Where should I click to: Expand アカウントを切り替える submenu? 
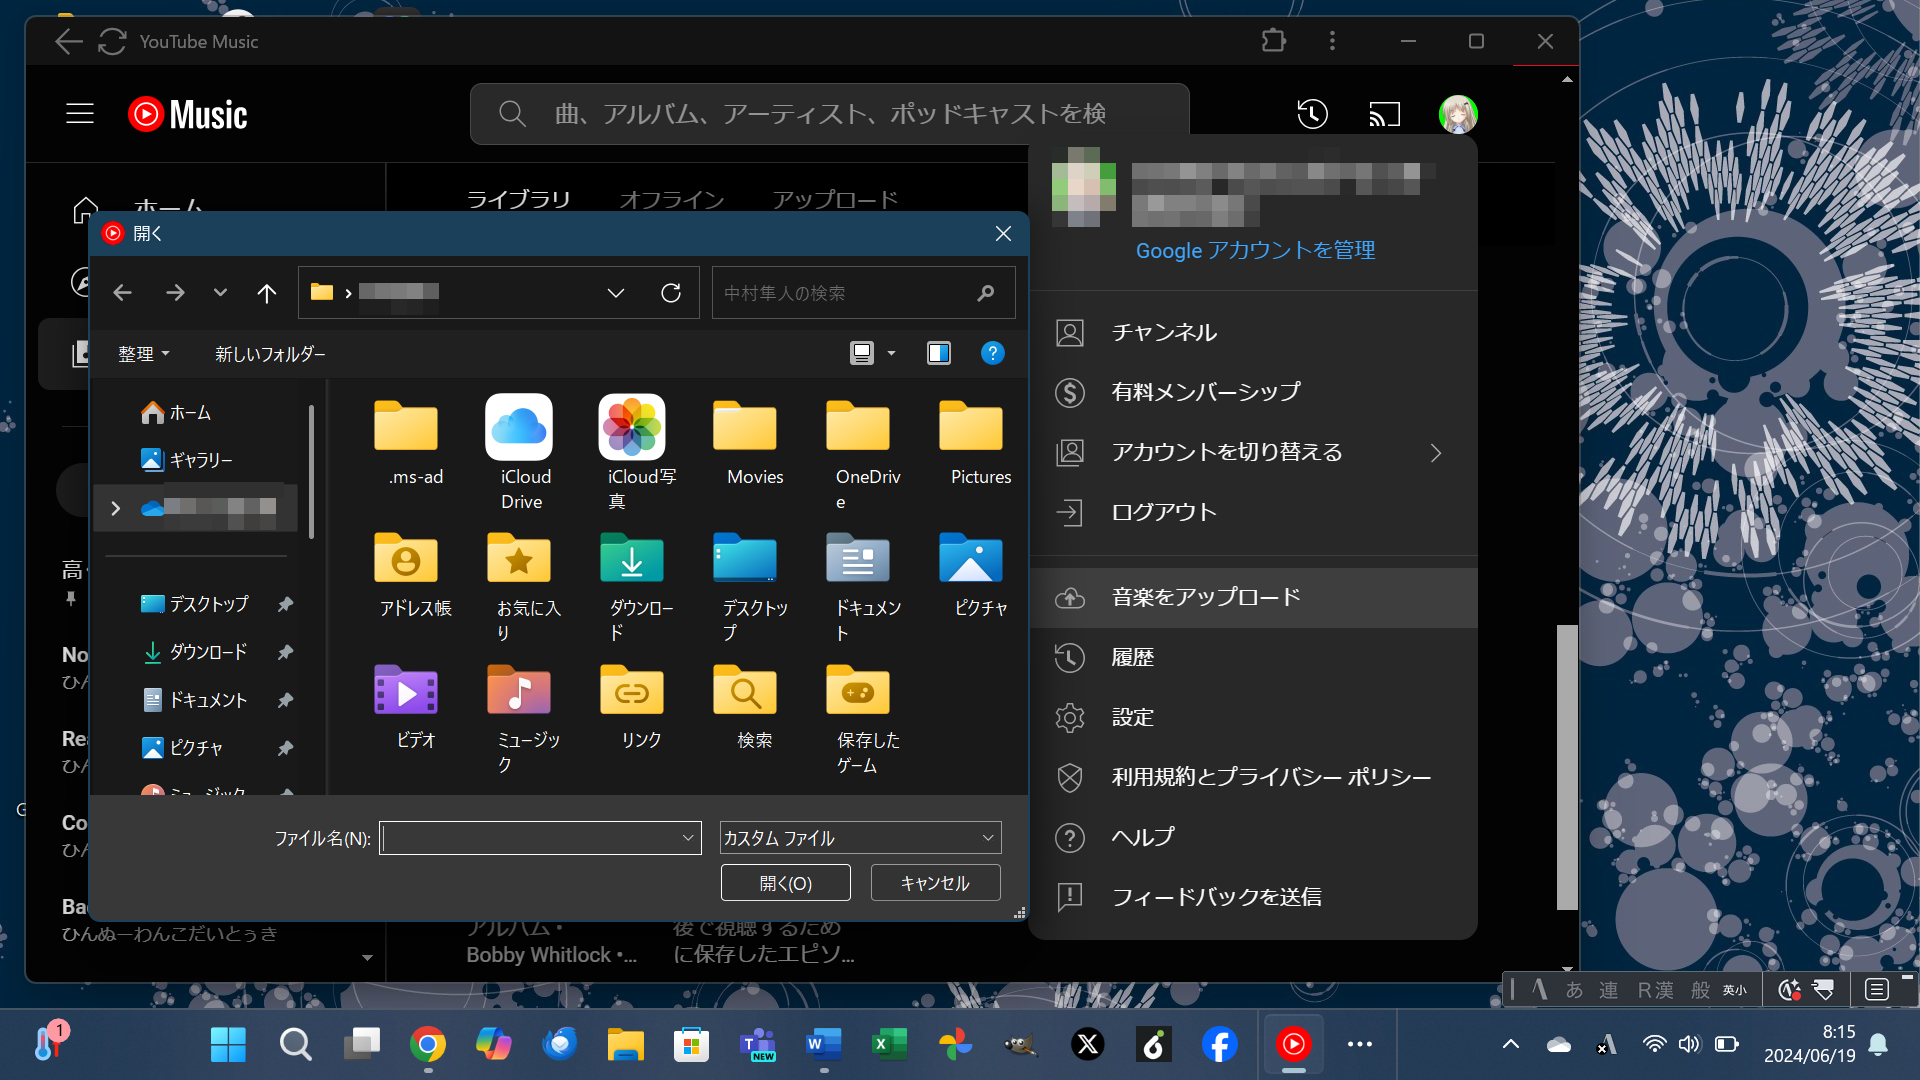pyautogui.click(x=1436, y=453)
